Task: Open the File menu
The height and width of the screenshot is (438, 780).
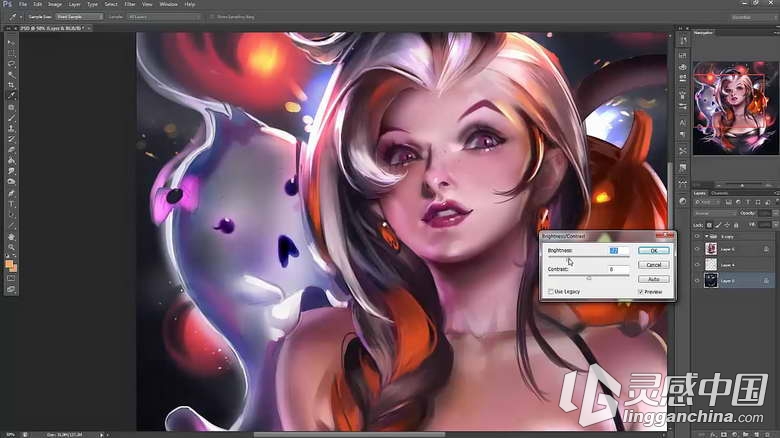Action: [x=22, y=4]
